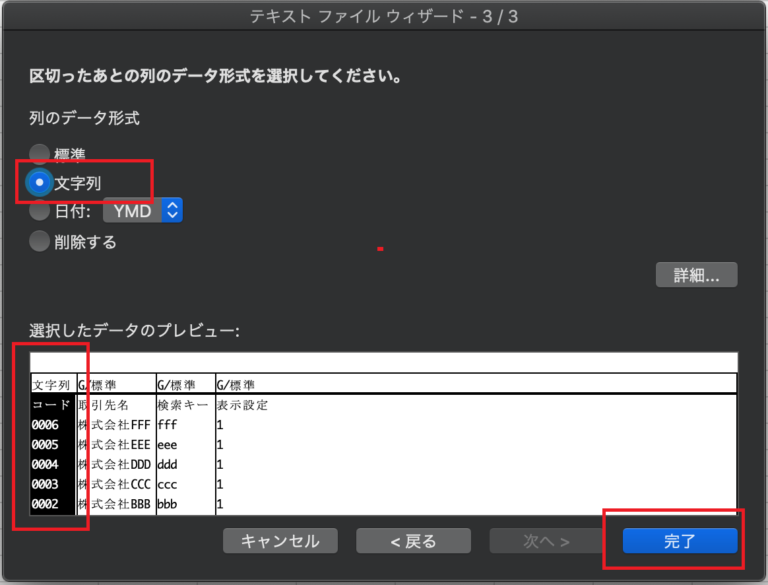Screen dimensions: 768x585
Task: Click code 0002 in the preview
Action: 45,504
